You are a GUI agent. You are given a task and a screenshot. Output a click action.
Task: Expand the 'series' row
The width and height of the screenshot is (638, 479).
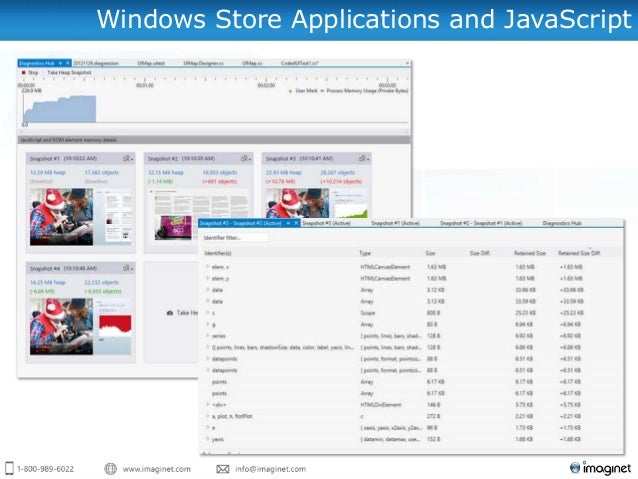tap(208, 336)
